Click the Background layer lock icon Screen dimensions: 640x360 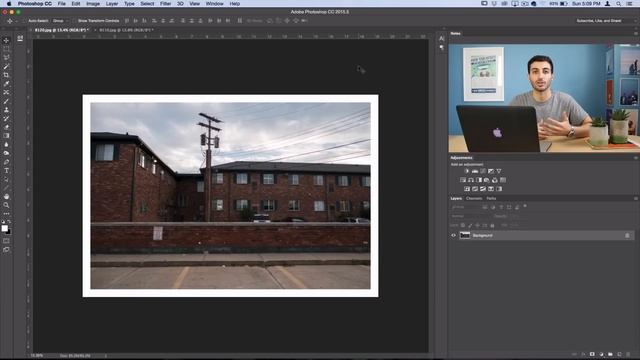coord(627,236)
